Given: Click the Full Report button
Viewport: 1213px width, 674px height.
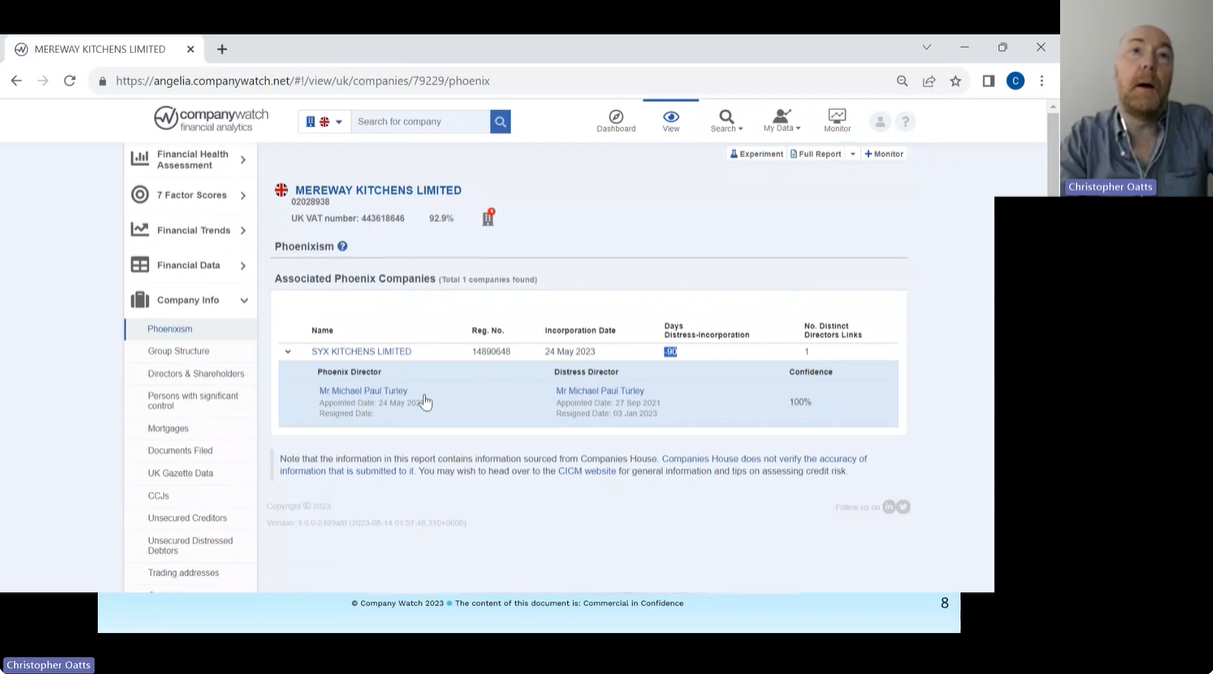Looking at the screenshot, I should coord(816,154).
